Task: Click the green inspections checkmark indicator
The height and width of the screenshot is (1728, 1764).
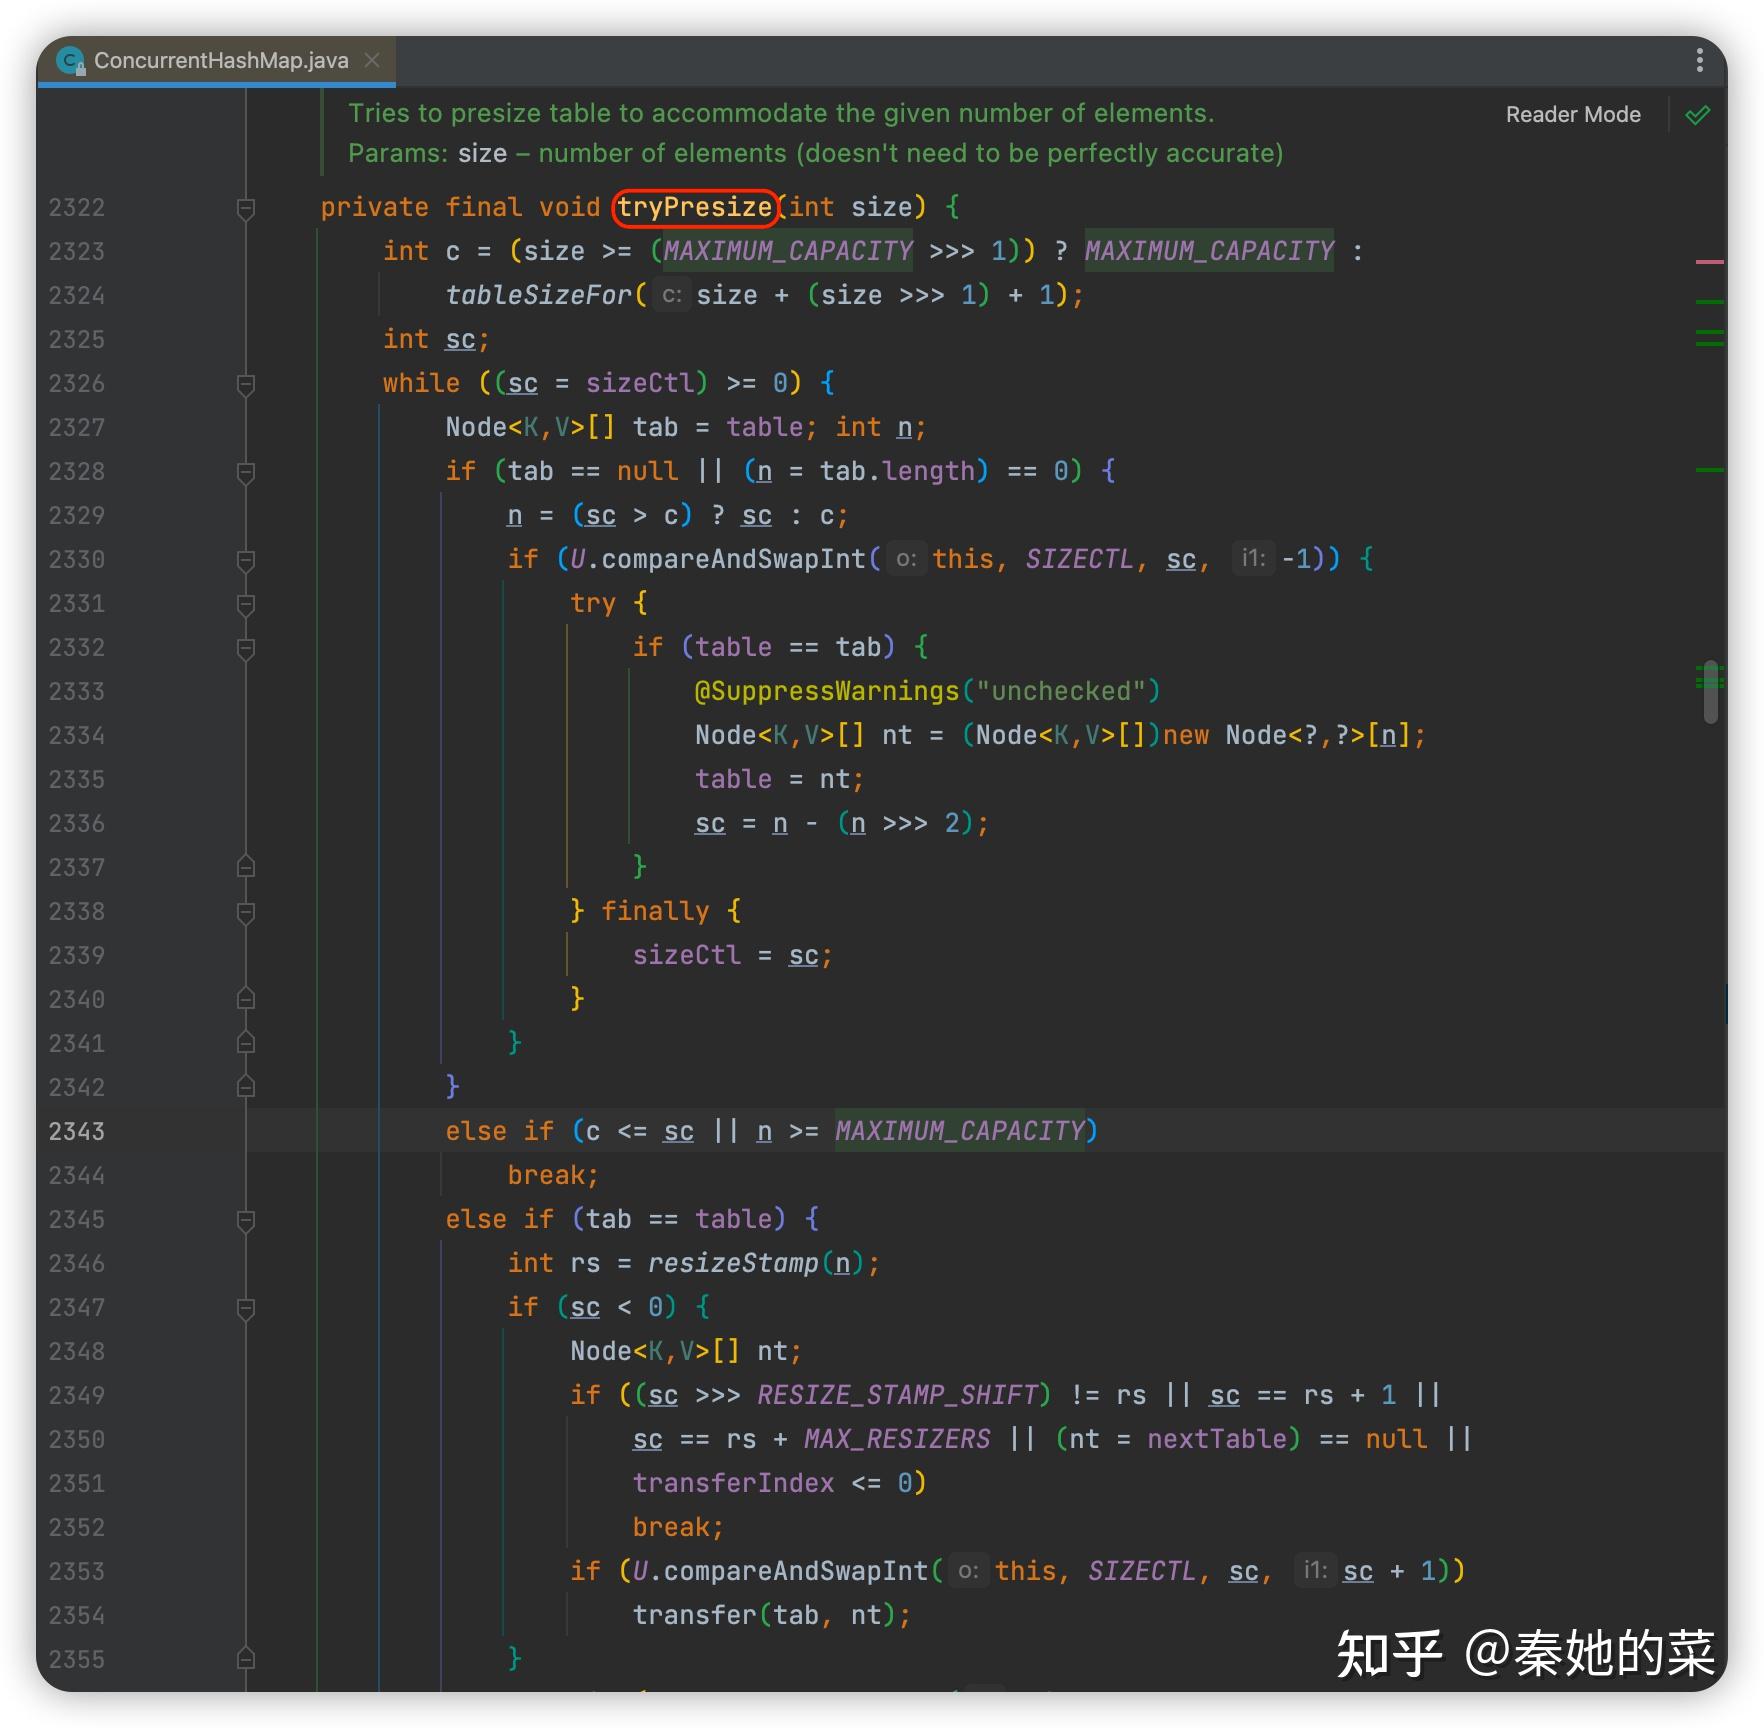Action: click(x=1699, y=114)
